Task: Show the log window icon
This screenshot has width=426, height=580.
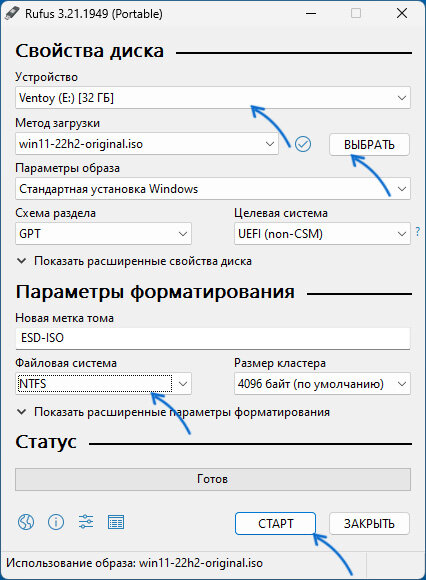Action: 116,522
